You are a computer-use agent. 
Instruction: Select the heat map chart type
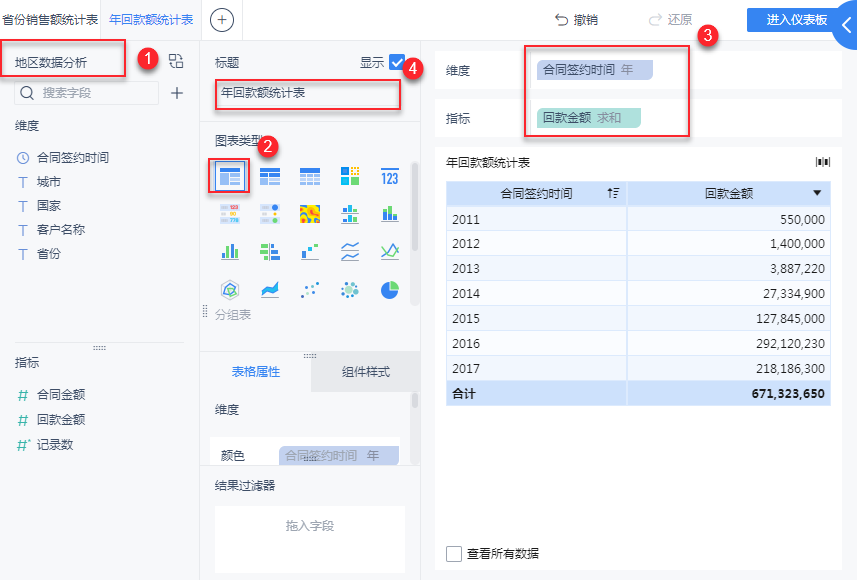point(310,214)
